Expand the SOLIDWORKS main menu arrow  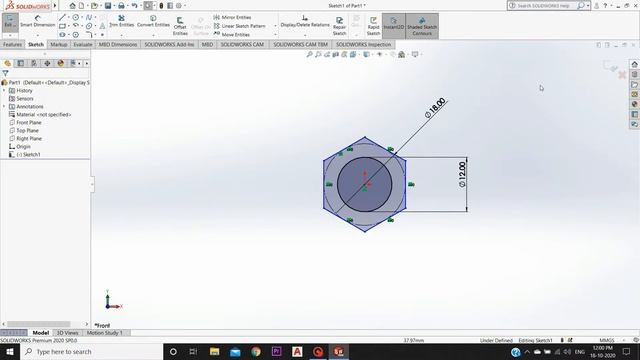tap(55, 6)
